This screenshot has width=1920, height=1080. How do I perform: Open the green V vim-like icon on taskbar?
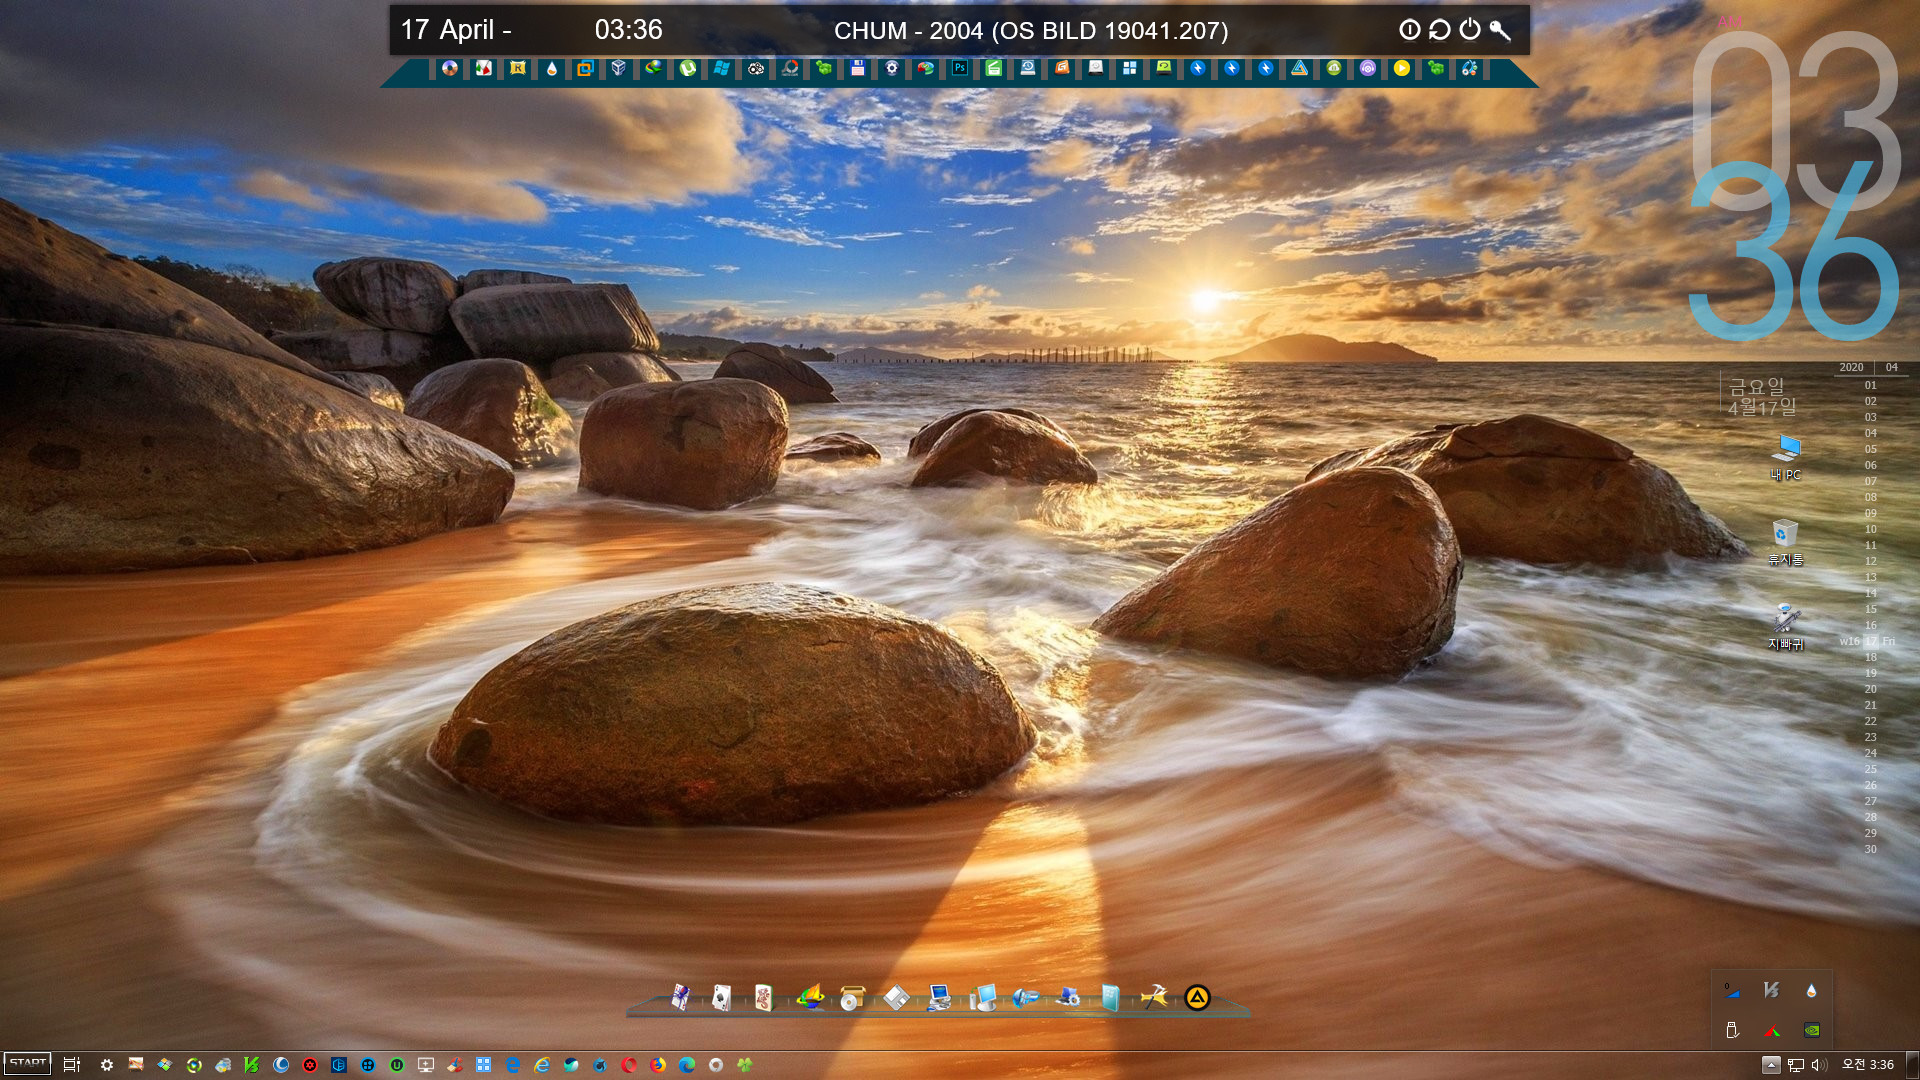tap(252, 1065)
